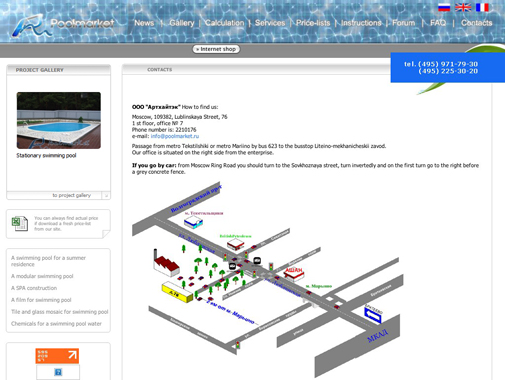
Task: Click the location map image
Action: [x=268, y=279]
